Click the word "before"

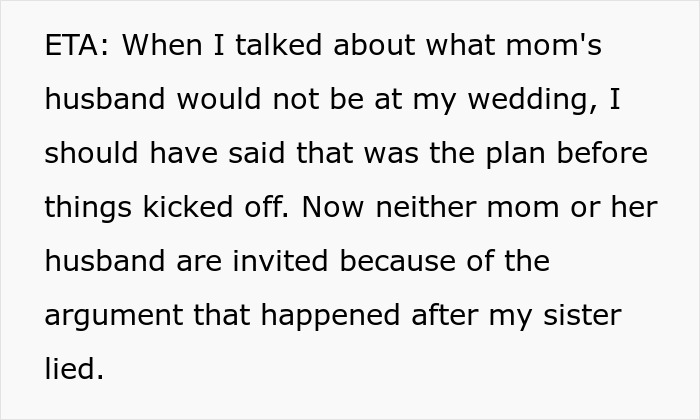coord(602,154)
